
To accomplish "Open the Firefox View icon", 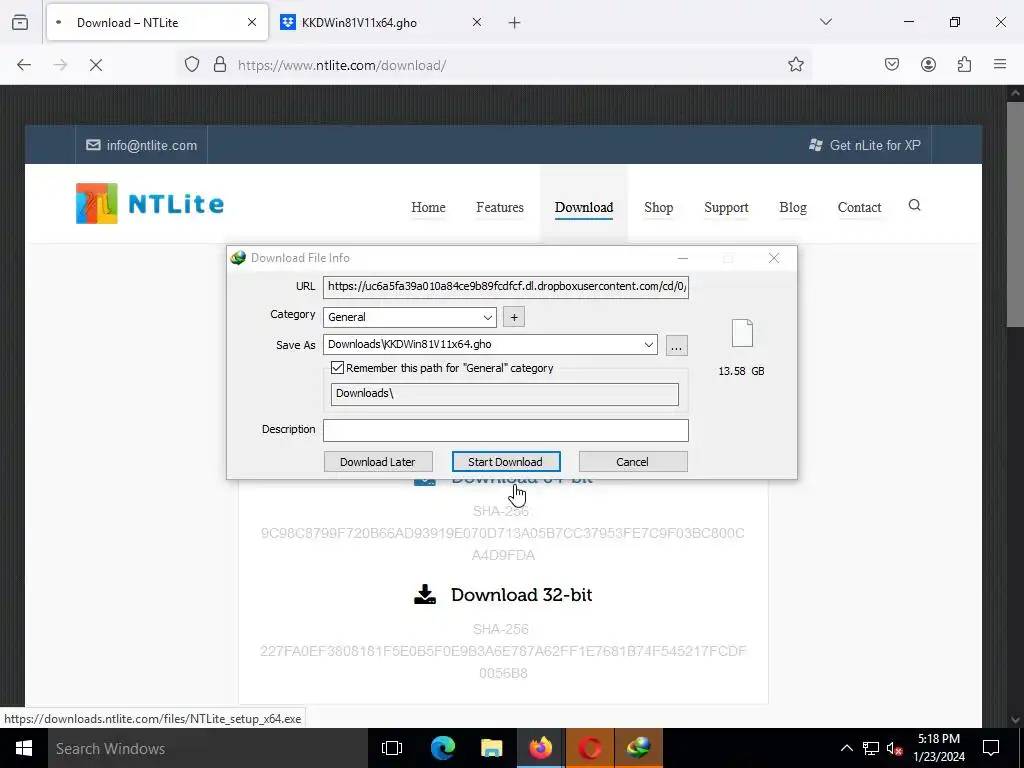I will 20,23.
